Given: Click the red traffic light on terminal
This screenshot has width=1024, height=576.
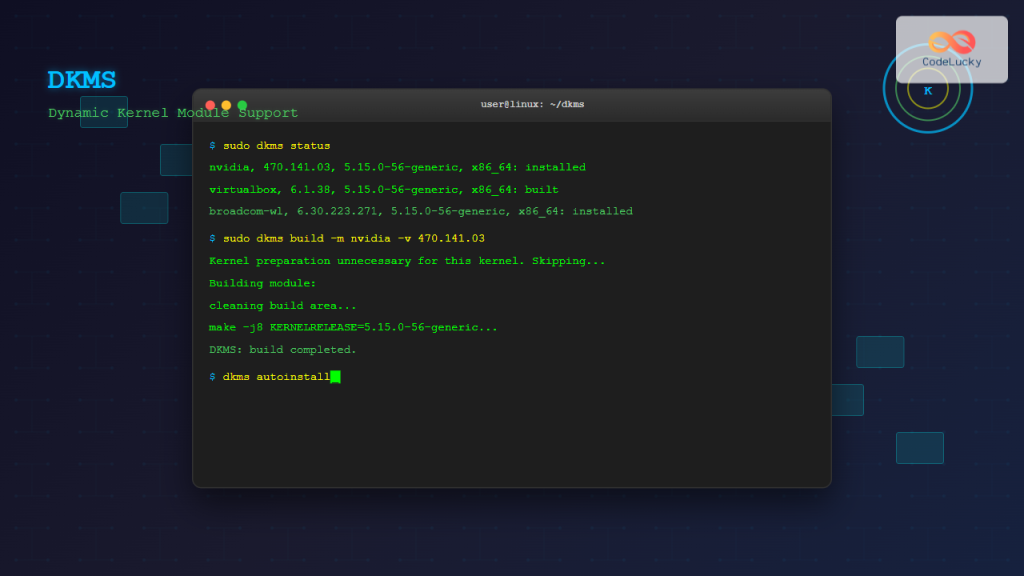Looking at the screenshot, I should pos(210,103).
